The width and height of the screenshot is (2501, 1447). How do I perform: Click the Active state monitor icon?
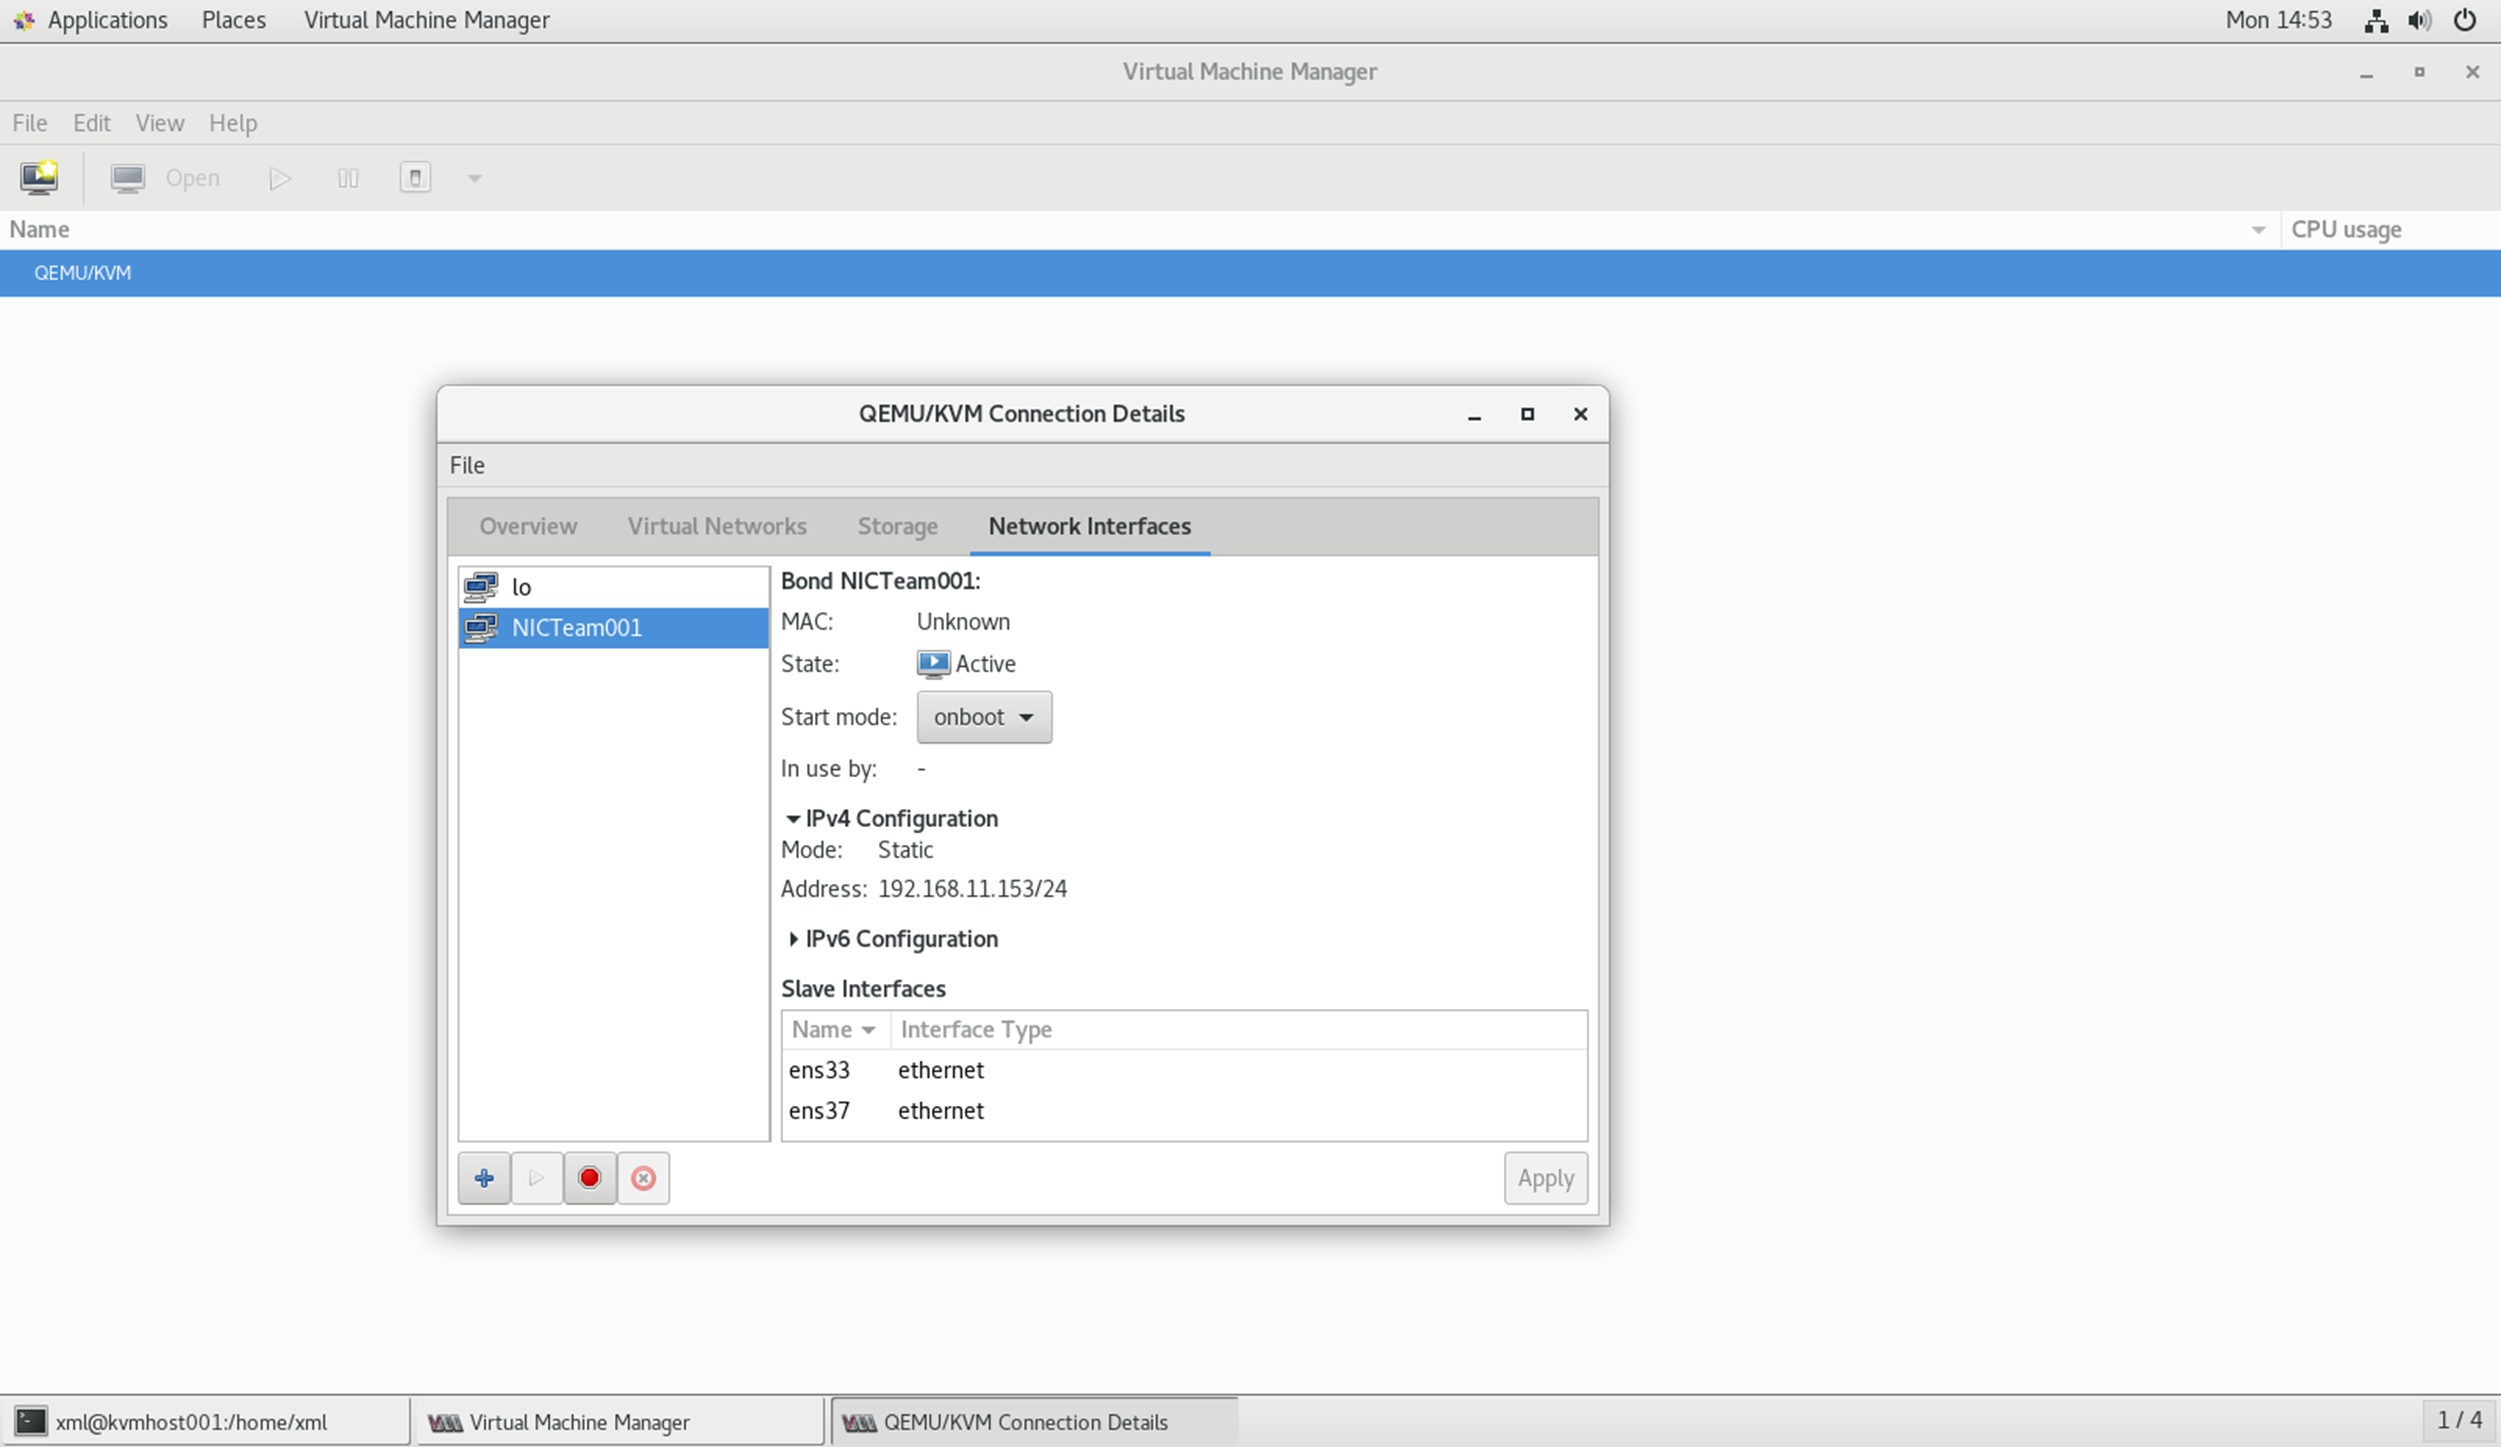pyautogui.click(x=933, y=664)
